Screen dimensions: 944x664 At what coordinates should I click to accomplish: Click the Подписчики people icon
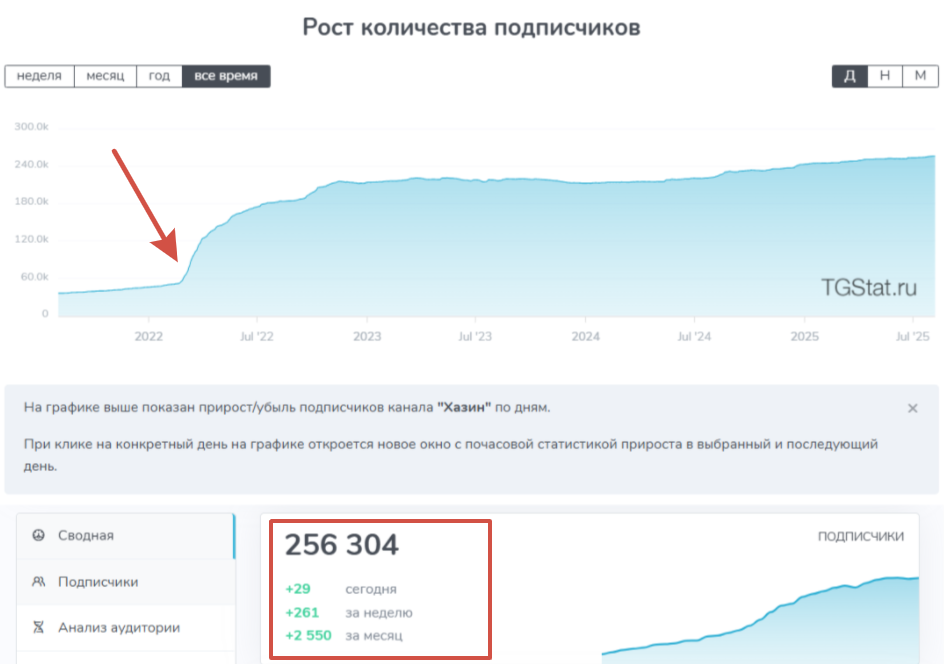click(39, 582)
